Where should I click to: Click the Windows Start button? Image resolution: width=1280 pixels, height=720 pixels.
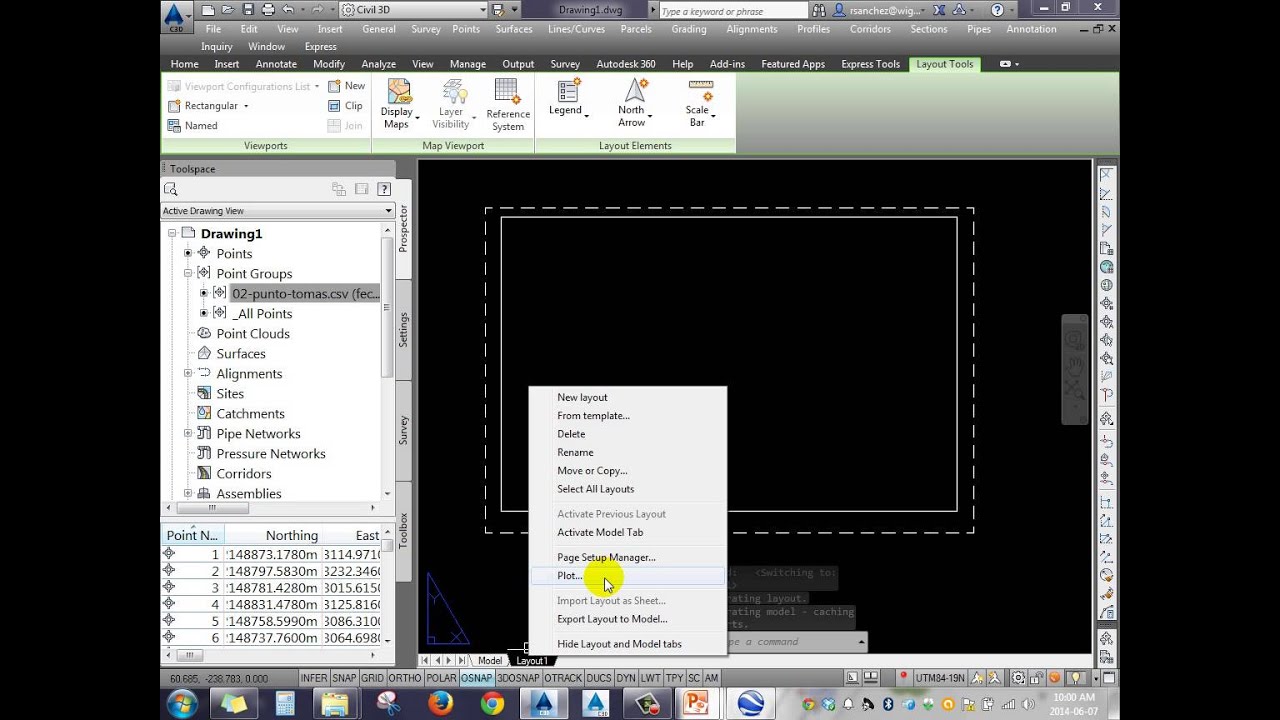182,704
